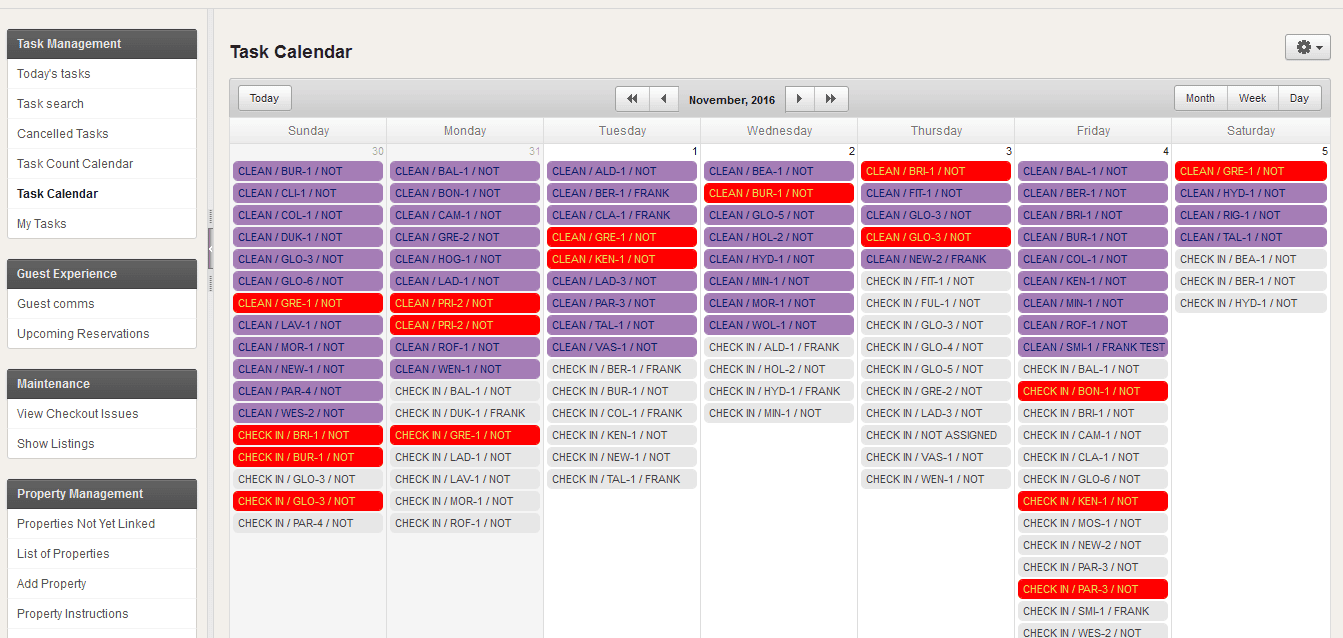The width and height of the screenshot is (1343, 638).
Task: Open Guest comms link
Action: (x=56, y=304)
